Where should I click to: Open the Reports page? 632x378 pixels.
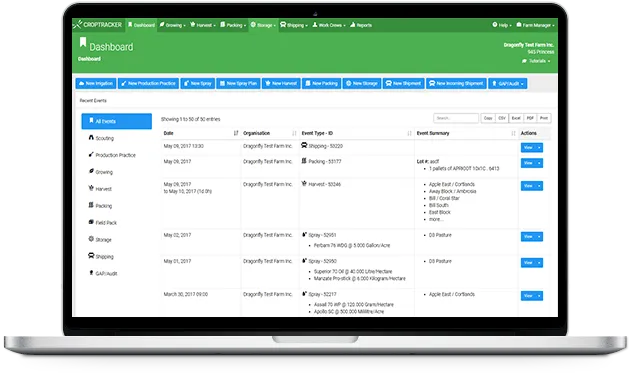tap(361, 25)
